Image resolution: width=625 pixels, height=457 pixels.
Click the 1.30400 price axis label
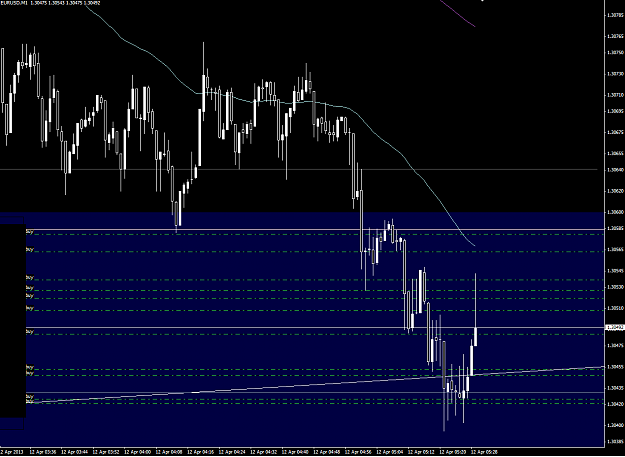pyautogui.click(x=615, y=425)
